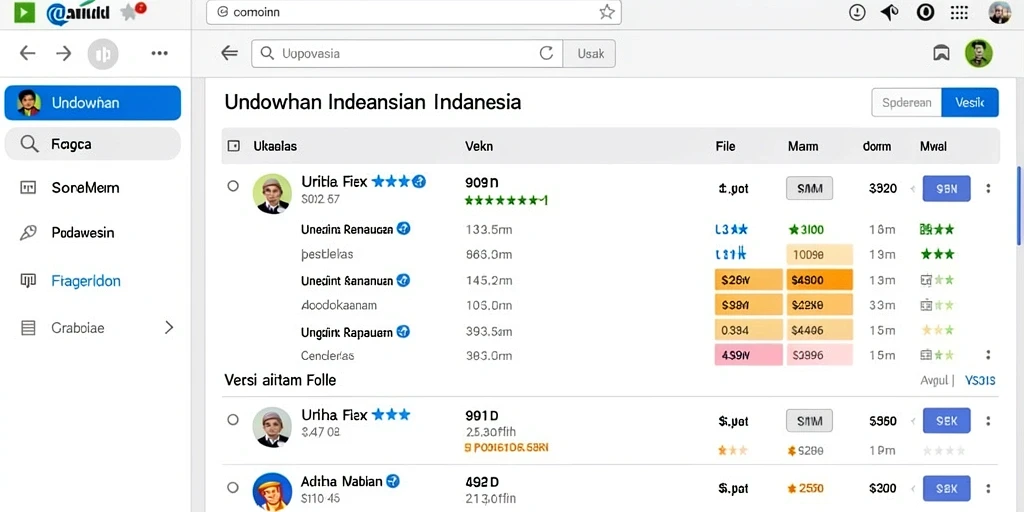Sort by the Marm column header

(803, 146)
